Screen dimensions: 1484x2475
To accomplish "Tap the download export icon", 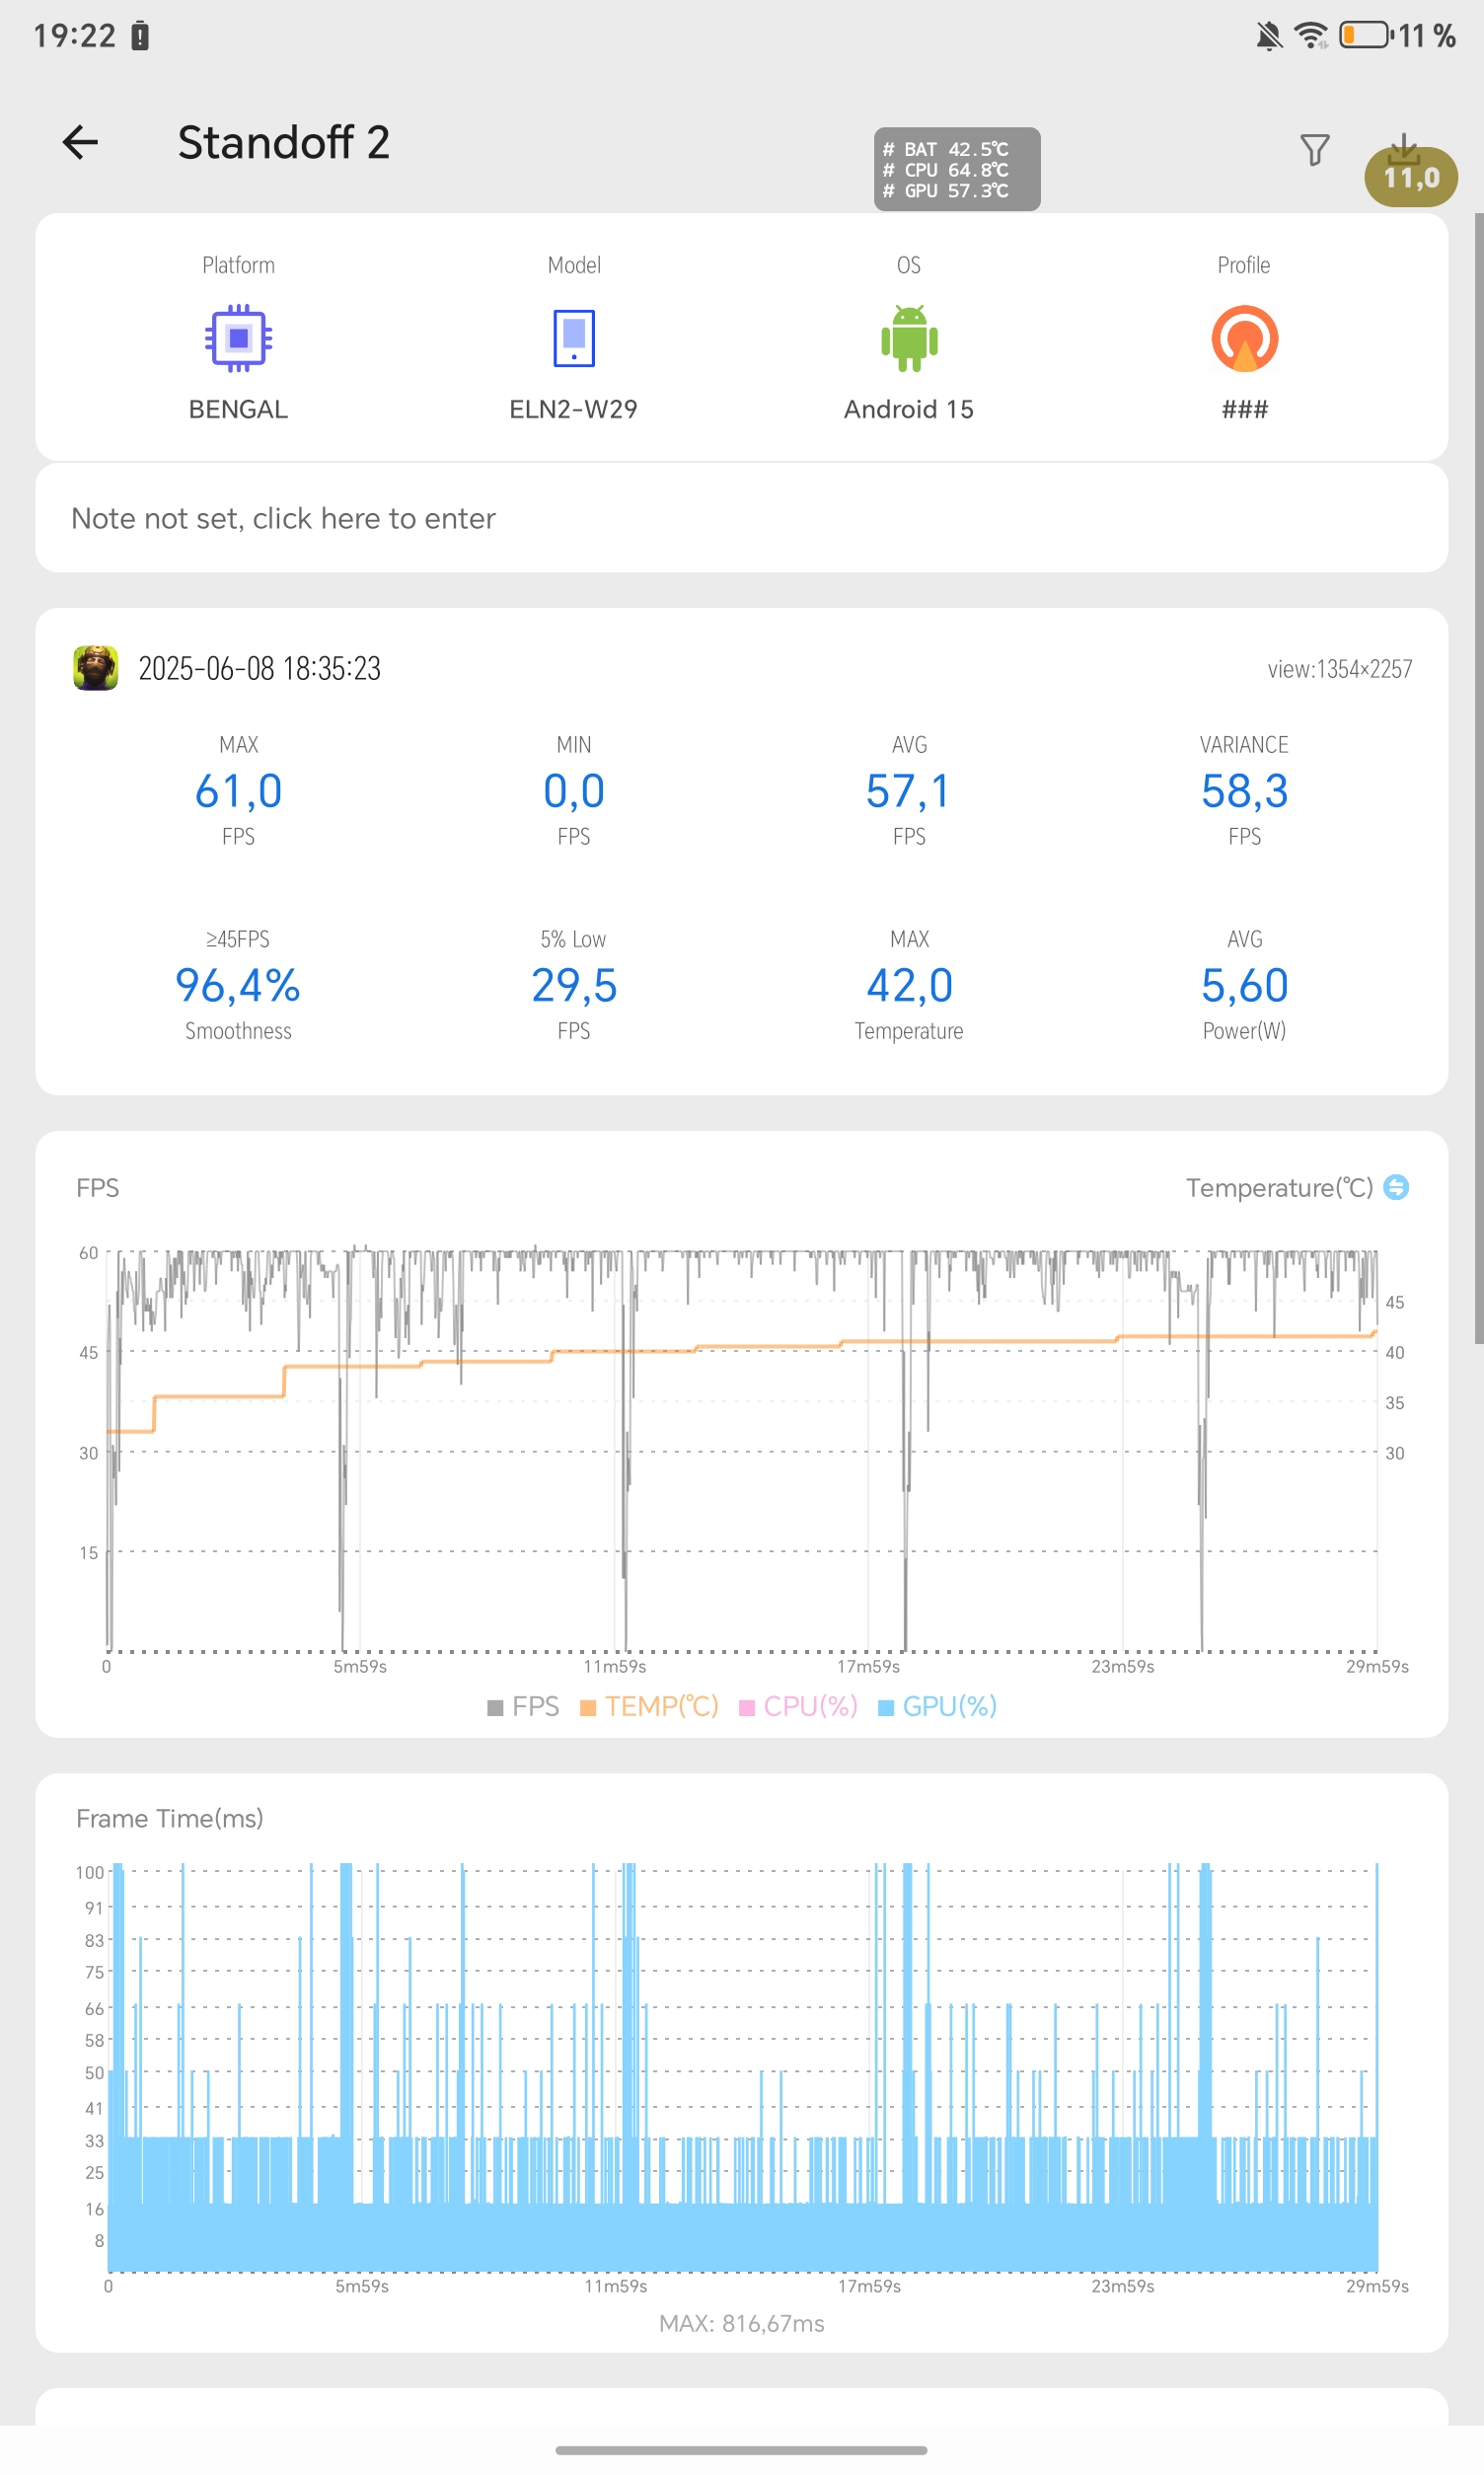I will click(1404, 150).
